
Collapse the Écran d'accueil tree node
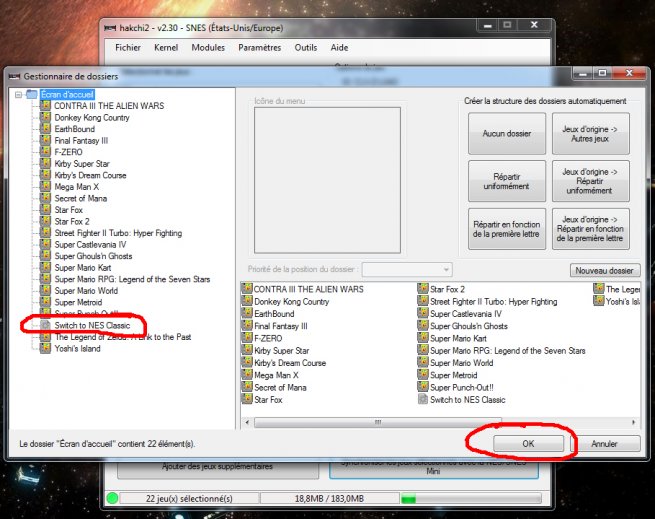[x=18, y=95]
